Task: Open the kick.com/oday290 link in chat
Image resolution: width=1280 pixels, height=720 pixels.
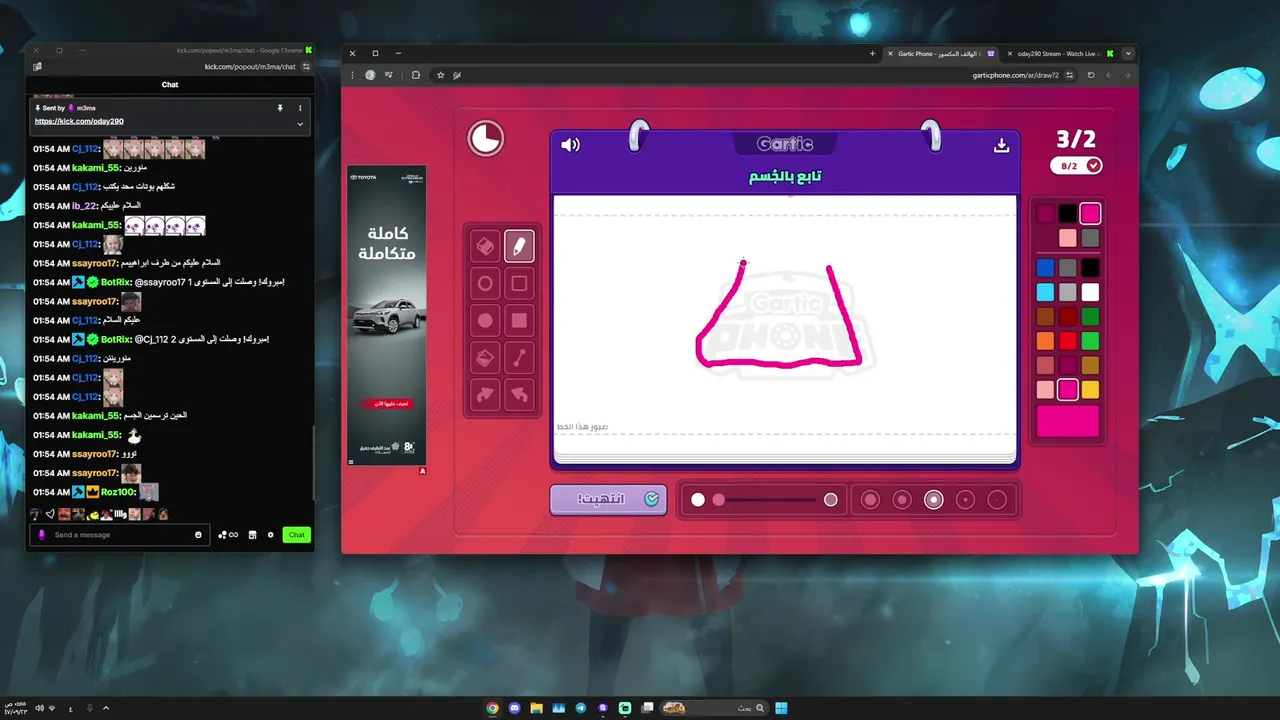Action: [79, 121]
